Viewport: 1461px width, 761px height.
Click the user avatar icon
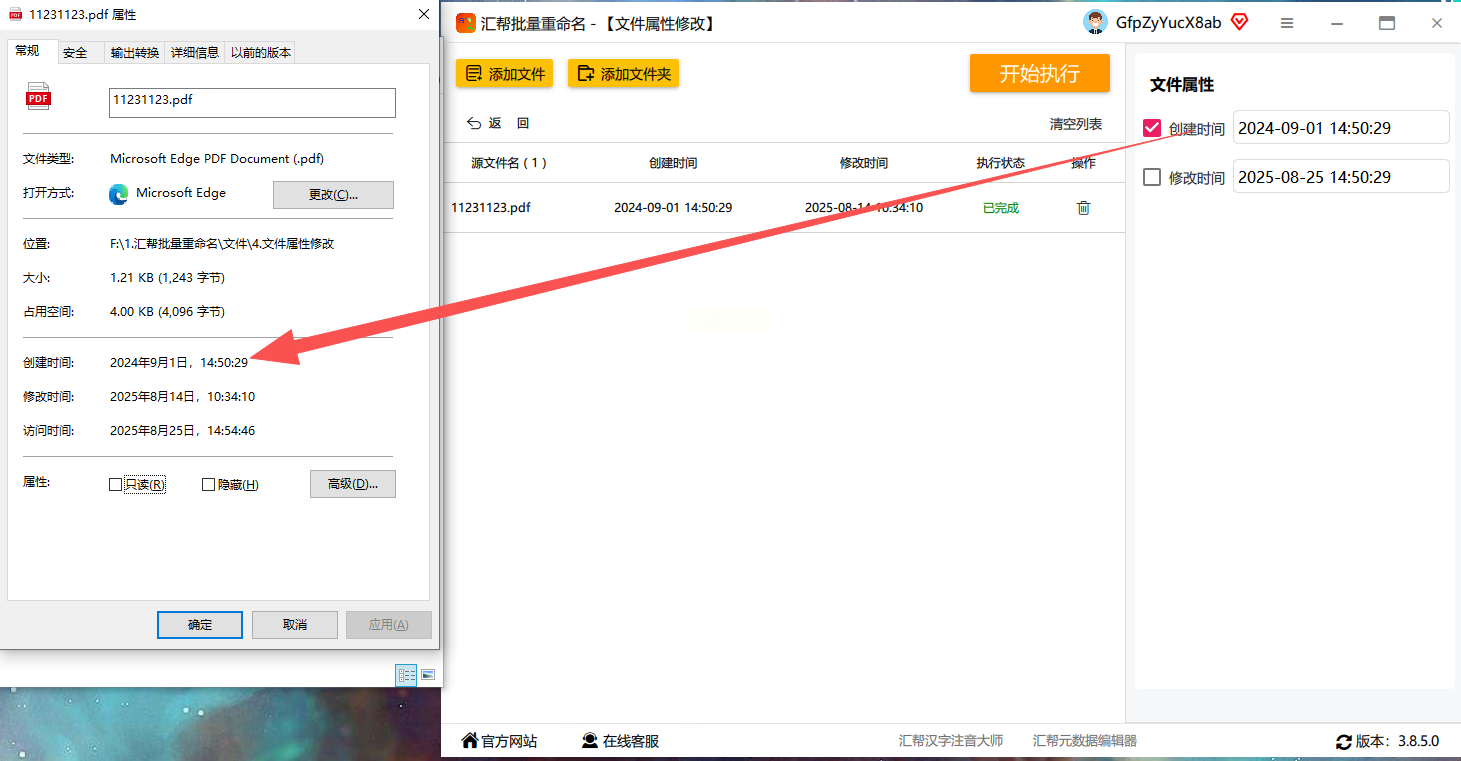(1095, 22)
